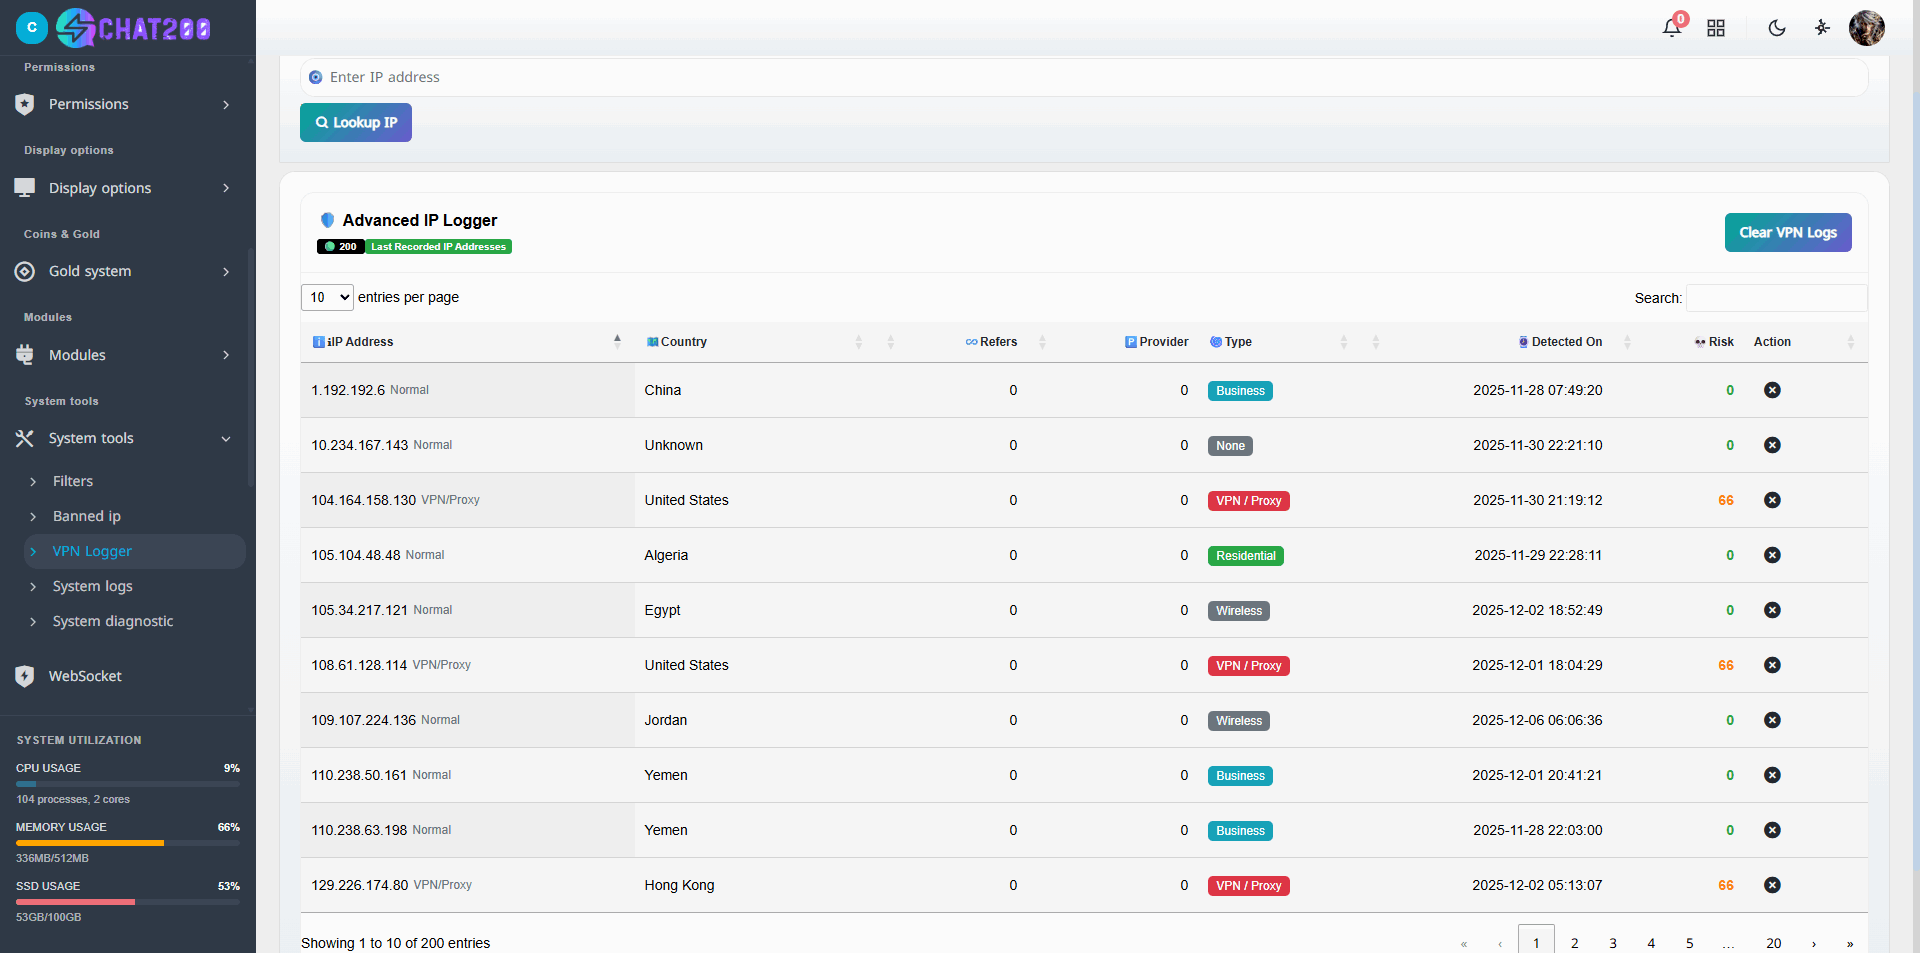Open System diagnostic from the sidebar

(112, 621)
